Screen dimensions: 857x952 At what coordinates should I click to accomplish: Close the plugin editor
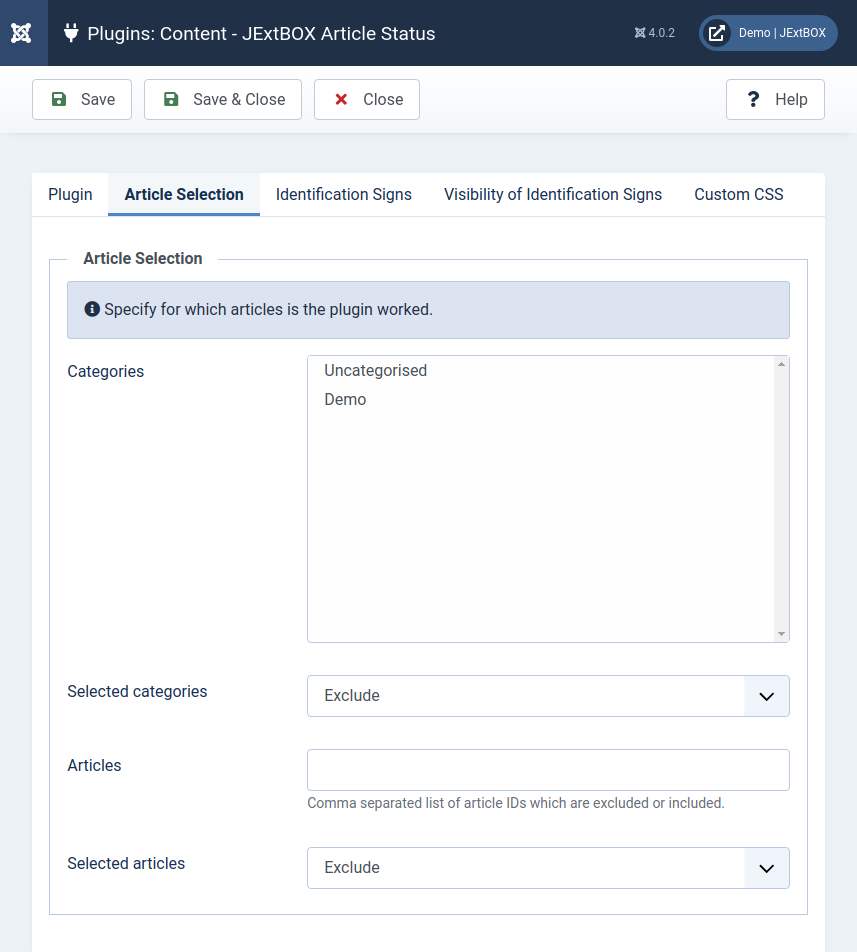[x=367, y=100]
